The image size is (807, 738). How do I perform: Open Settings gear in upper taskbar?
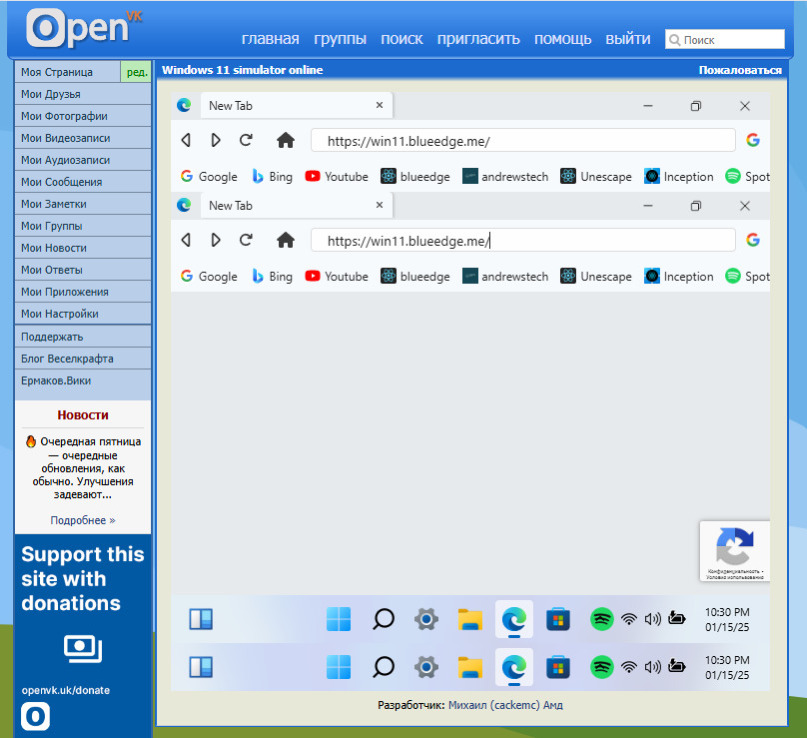(426, 619)
